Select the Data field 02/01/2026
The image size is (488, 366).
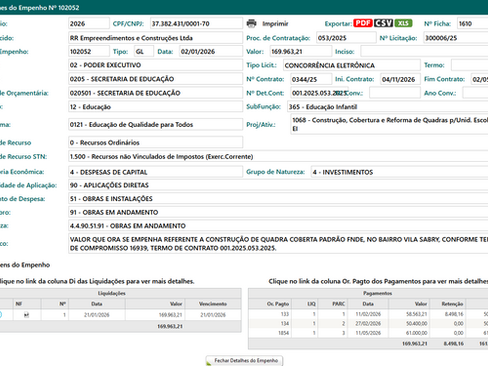click(211, 52)
